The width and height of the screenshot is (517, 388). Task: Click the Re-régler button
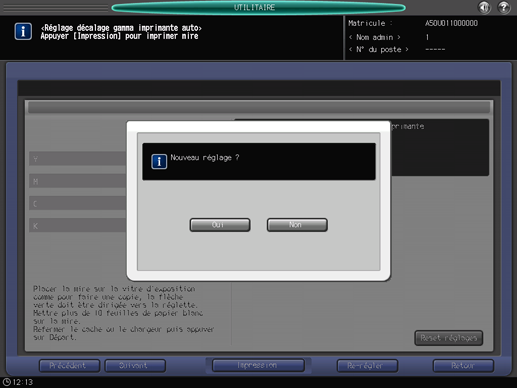click(367, 366)
